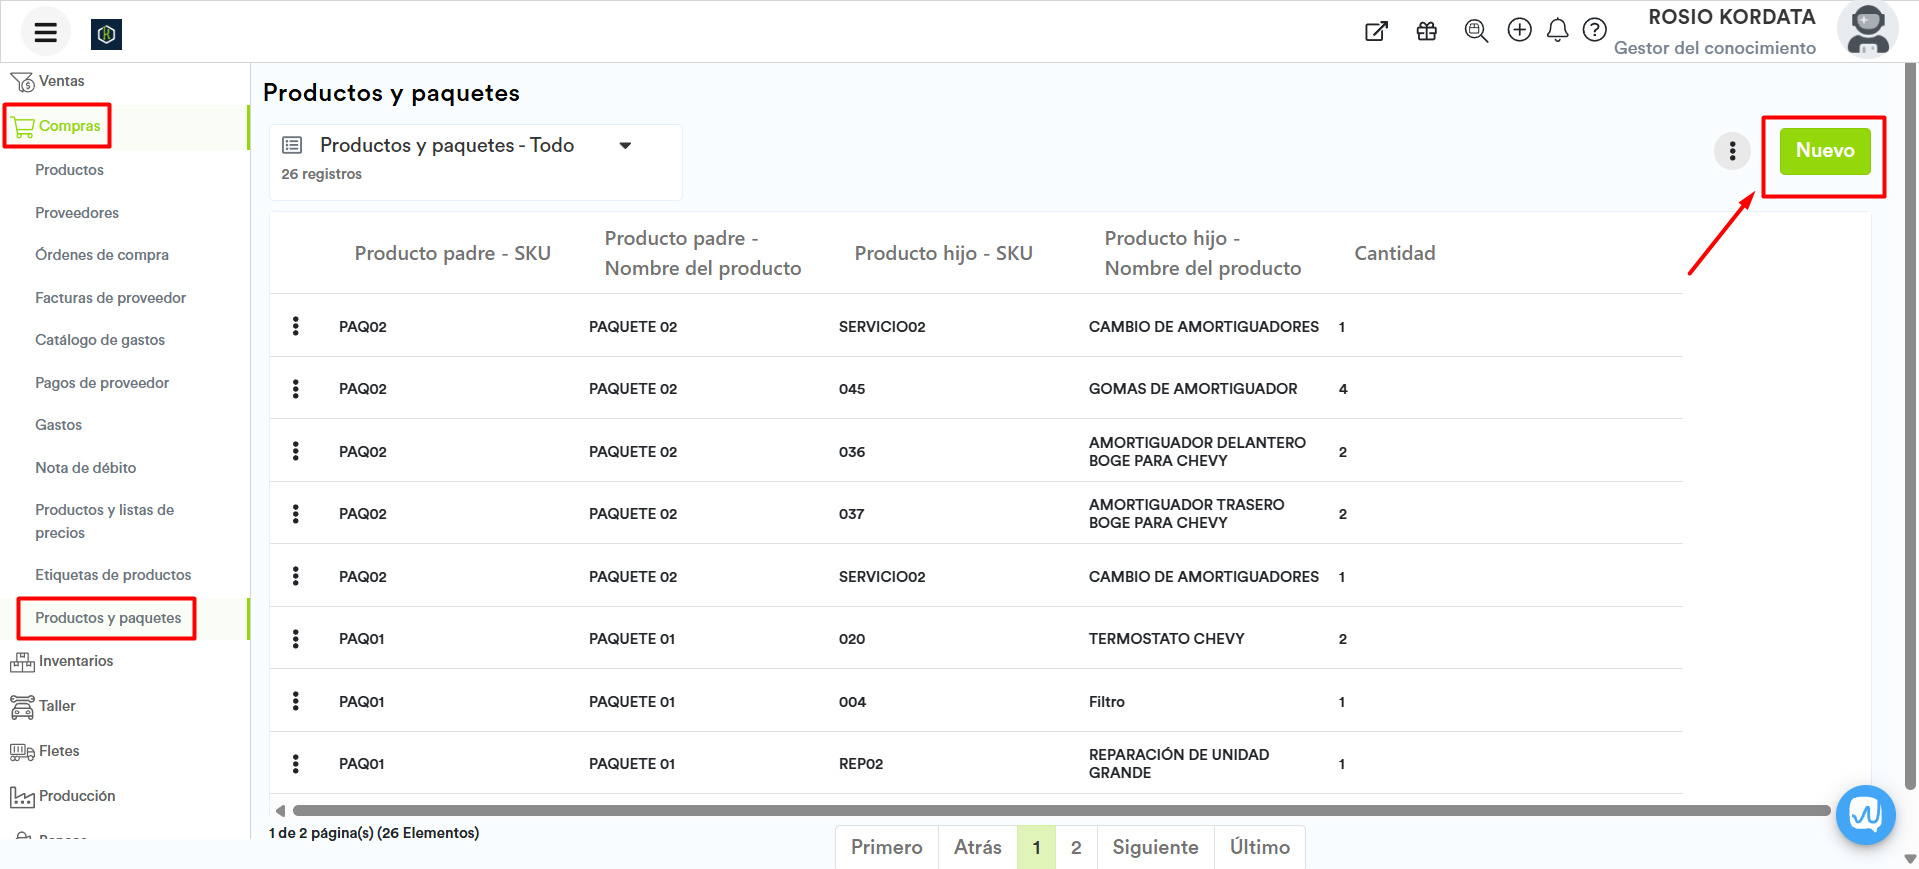Go to the Siguiente page

1155,847
